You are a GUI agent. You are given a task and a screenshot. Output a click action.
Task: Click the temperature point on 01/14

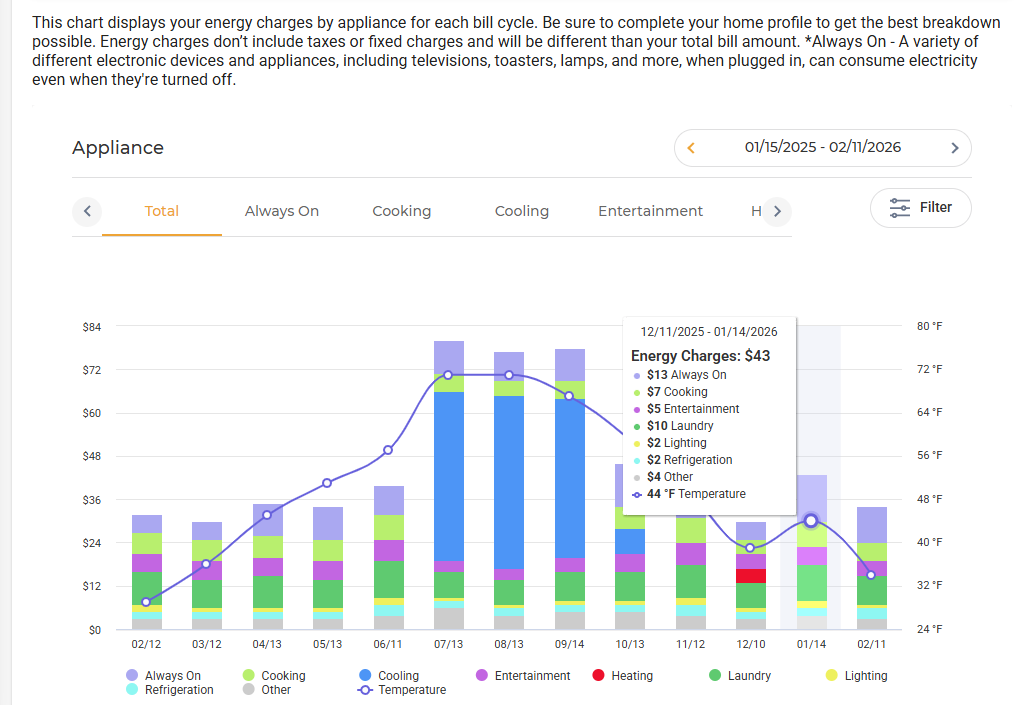pyautogui.click(x=811, y=520)
